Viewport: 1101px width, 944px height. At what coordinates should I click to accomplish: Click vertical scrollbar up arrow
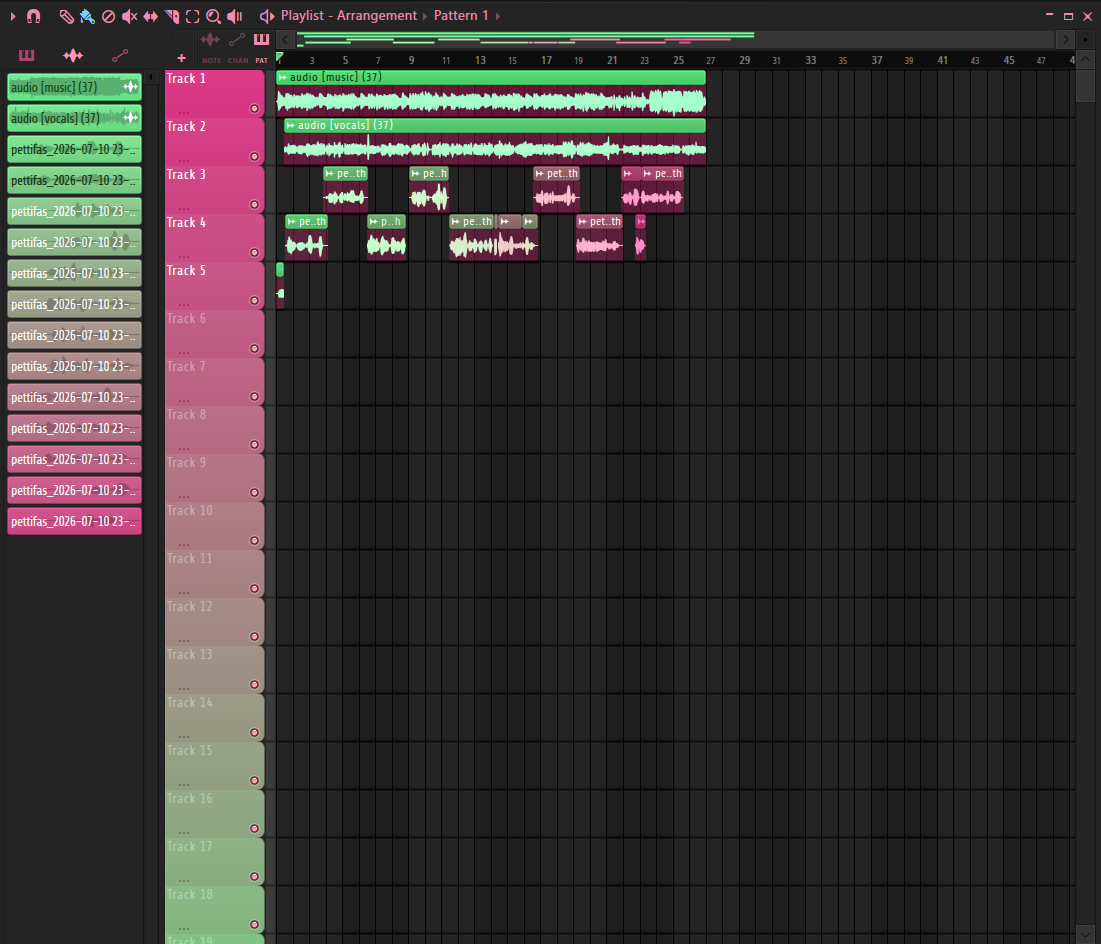pos(1086,60)
